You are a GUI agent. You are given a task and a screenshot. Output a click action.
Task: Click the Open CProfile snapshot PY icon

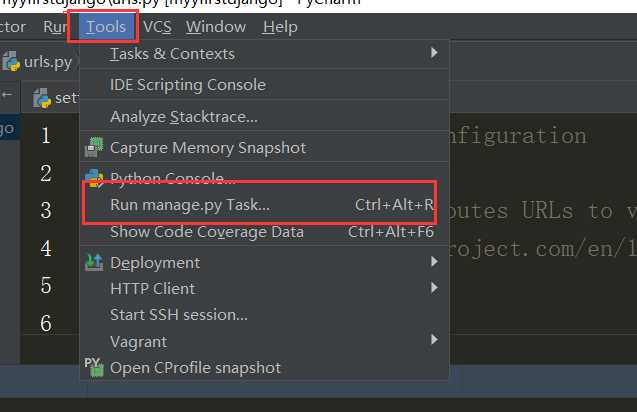pos(94,367)
